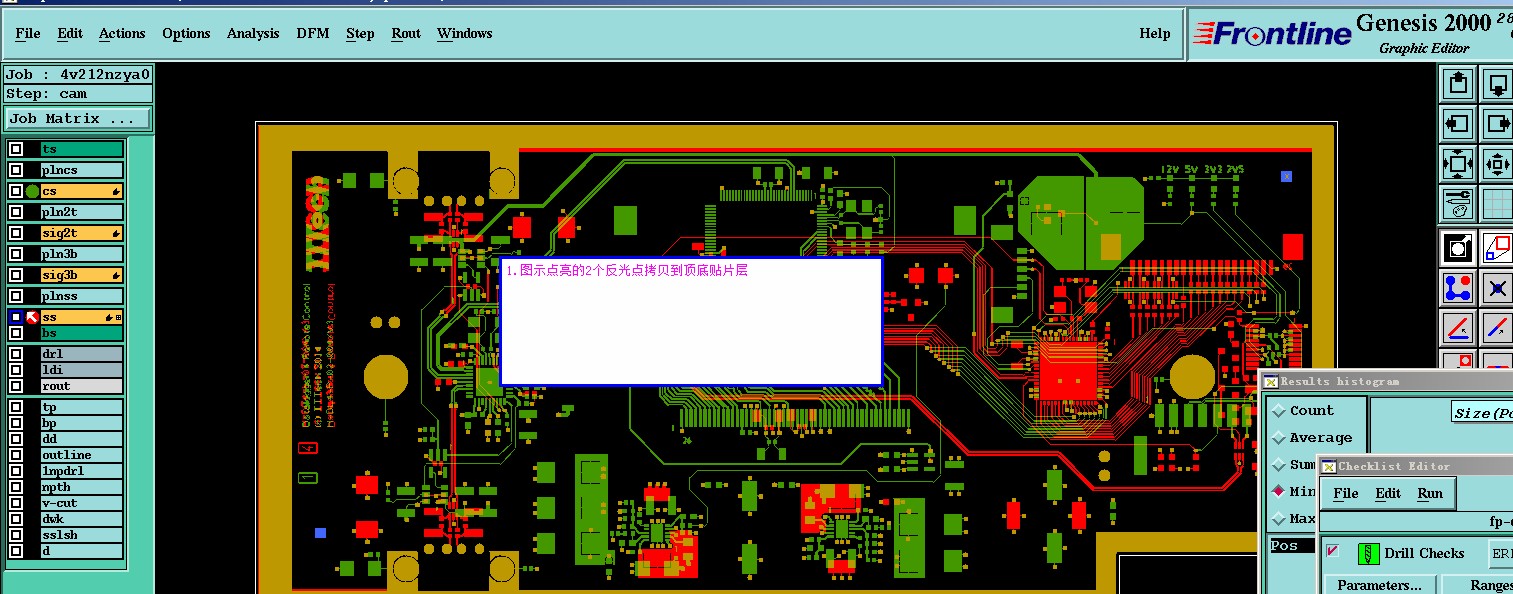This screenshot has height=594, width=1513.
Task: Select the cs layer name
Action: tap(82, 191)
